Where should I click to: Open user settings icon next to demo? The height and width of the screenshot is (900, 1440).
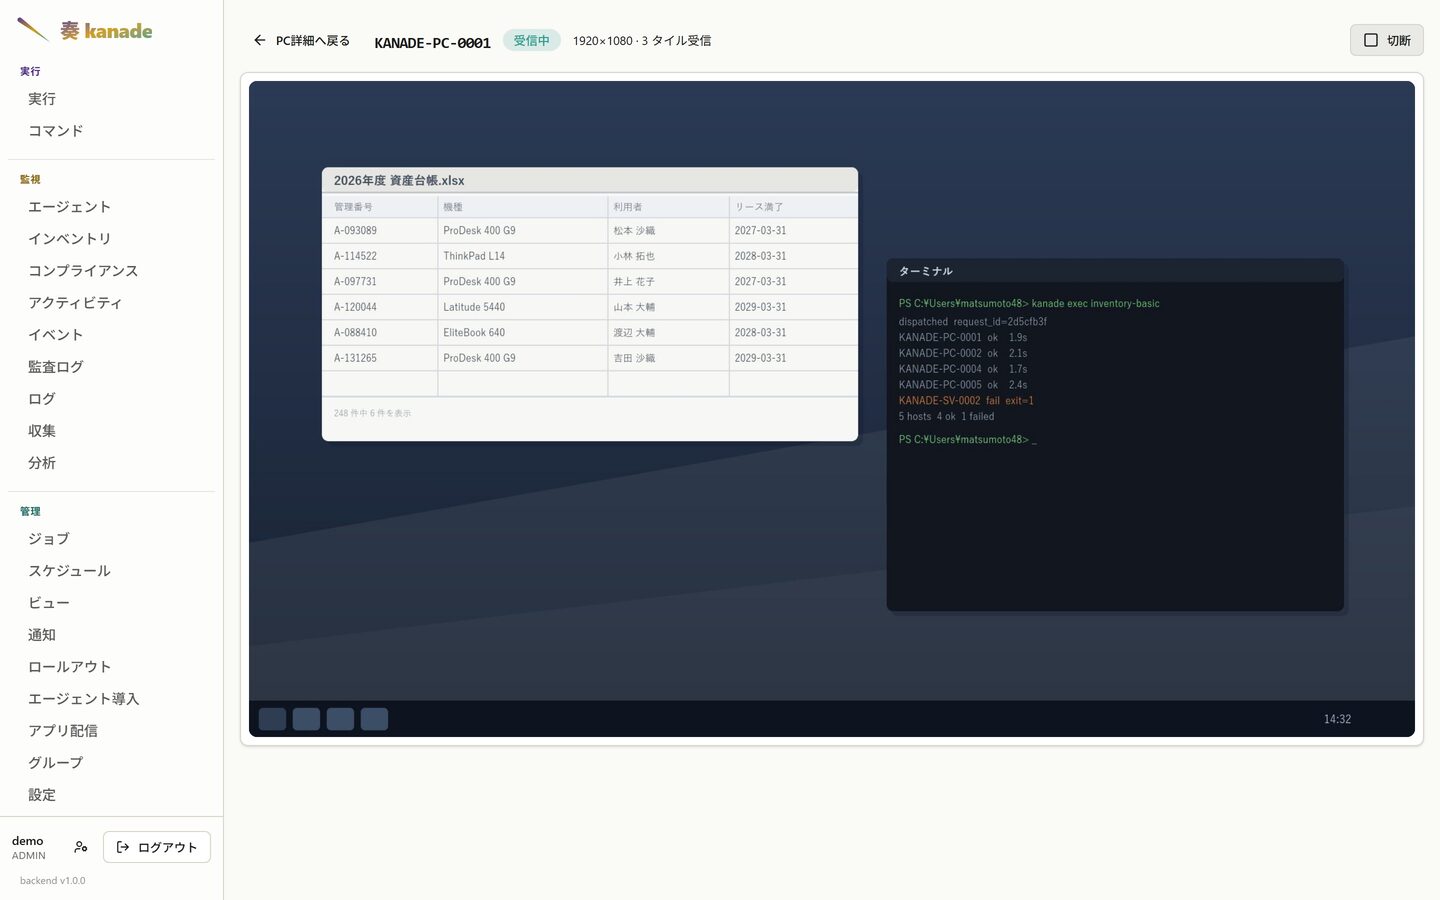(81, 847)
